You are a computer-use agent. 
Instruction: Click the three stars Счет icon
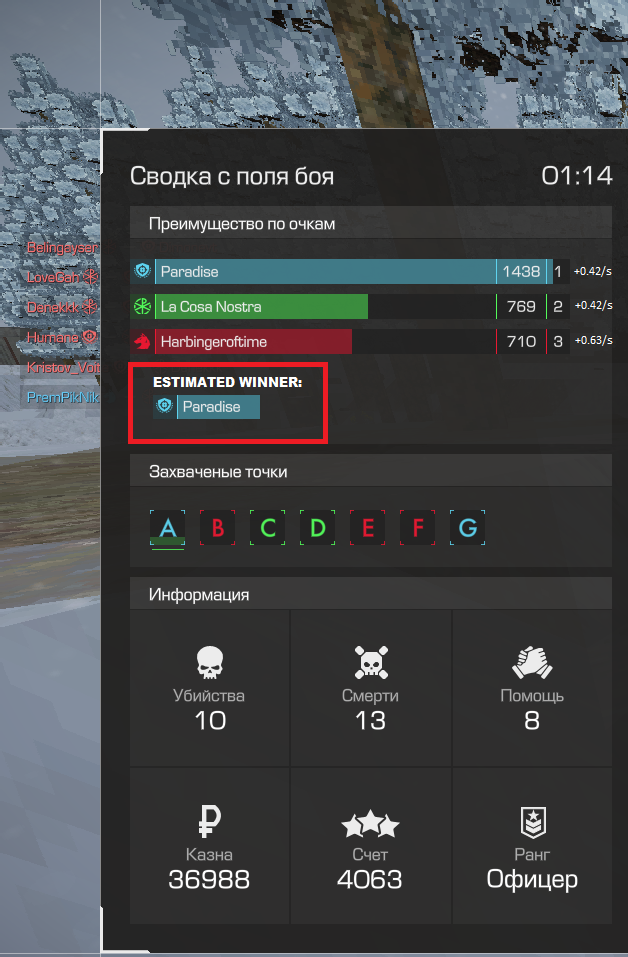point(370,825)
